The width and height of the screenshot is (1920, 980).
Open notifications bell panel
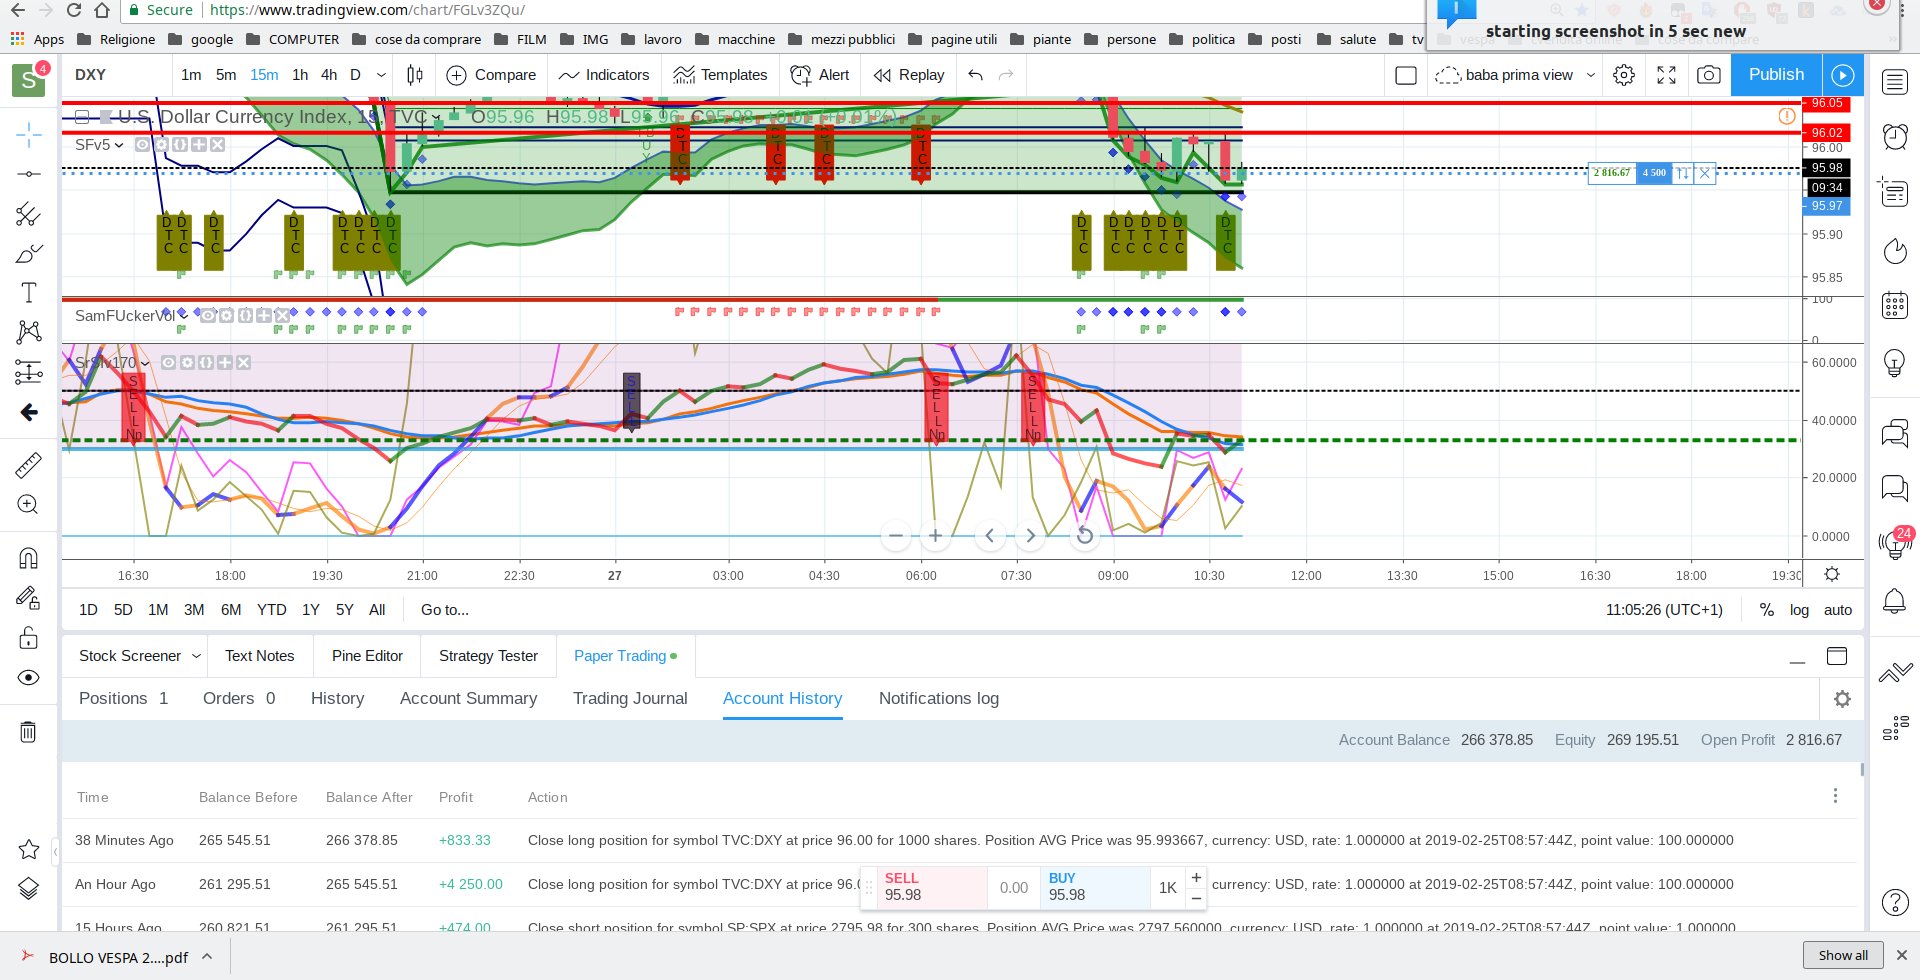pos(1895,600)
